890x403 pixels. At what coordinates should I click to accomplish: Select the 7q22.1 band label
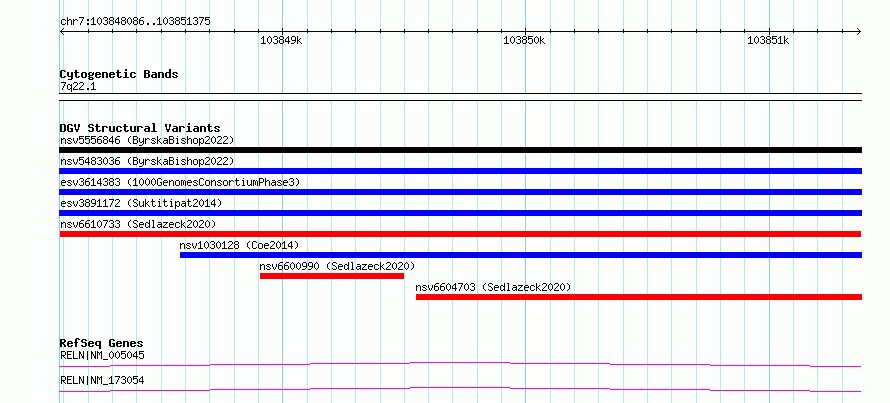point(78,87)
